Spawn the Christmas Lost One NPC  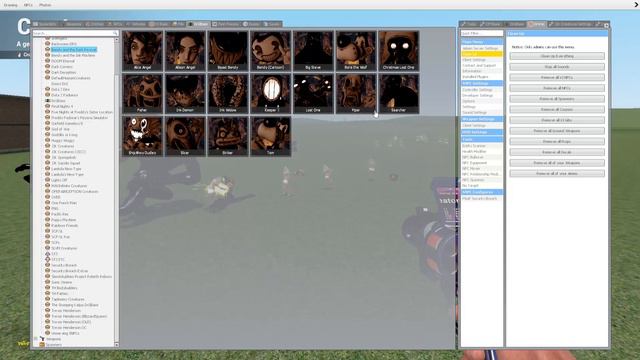click(x=398, y=51)
